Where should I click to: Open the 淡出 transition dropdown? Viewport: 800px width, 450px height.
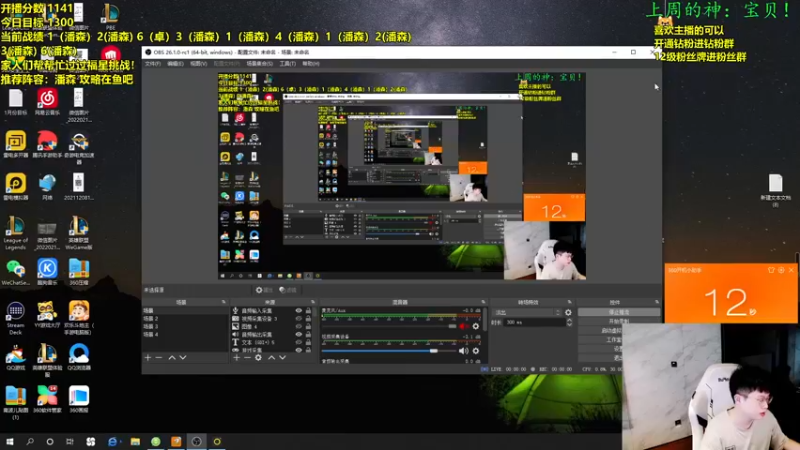tap(528, 312)
